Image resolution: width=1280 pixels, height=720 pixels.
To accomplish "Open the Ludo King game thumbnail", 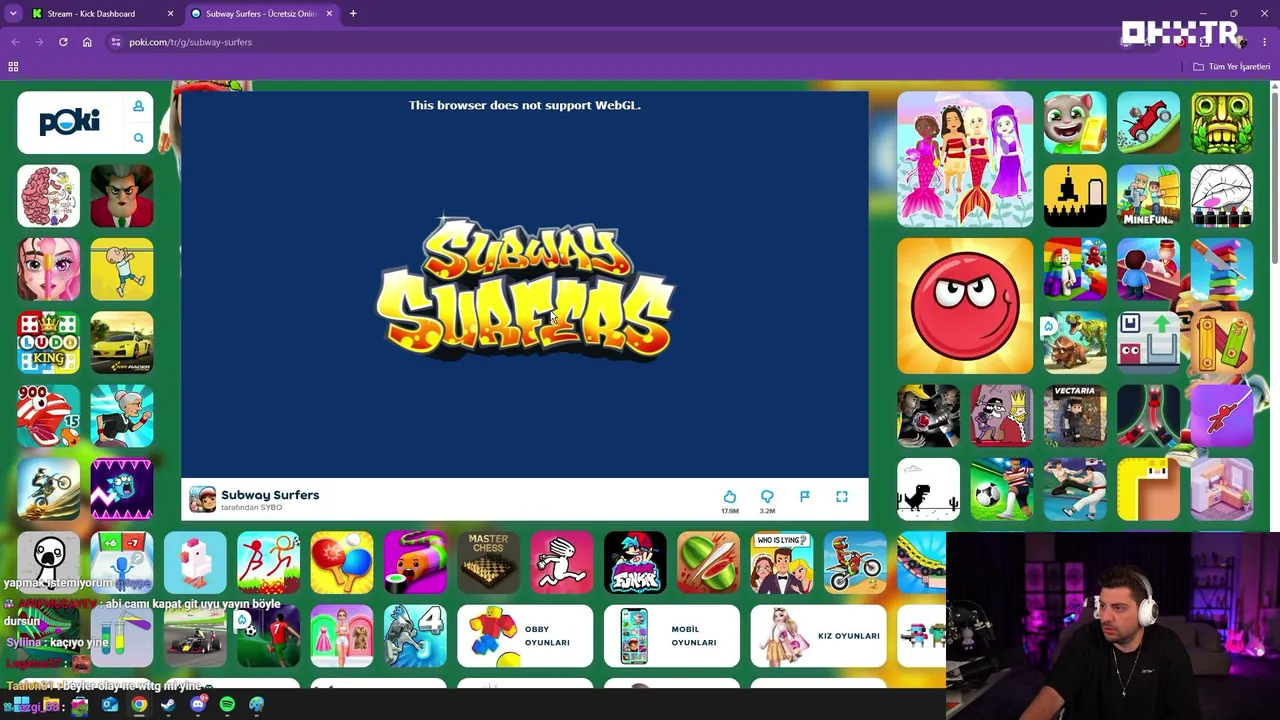I will click(48, 343).
